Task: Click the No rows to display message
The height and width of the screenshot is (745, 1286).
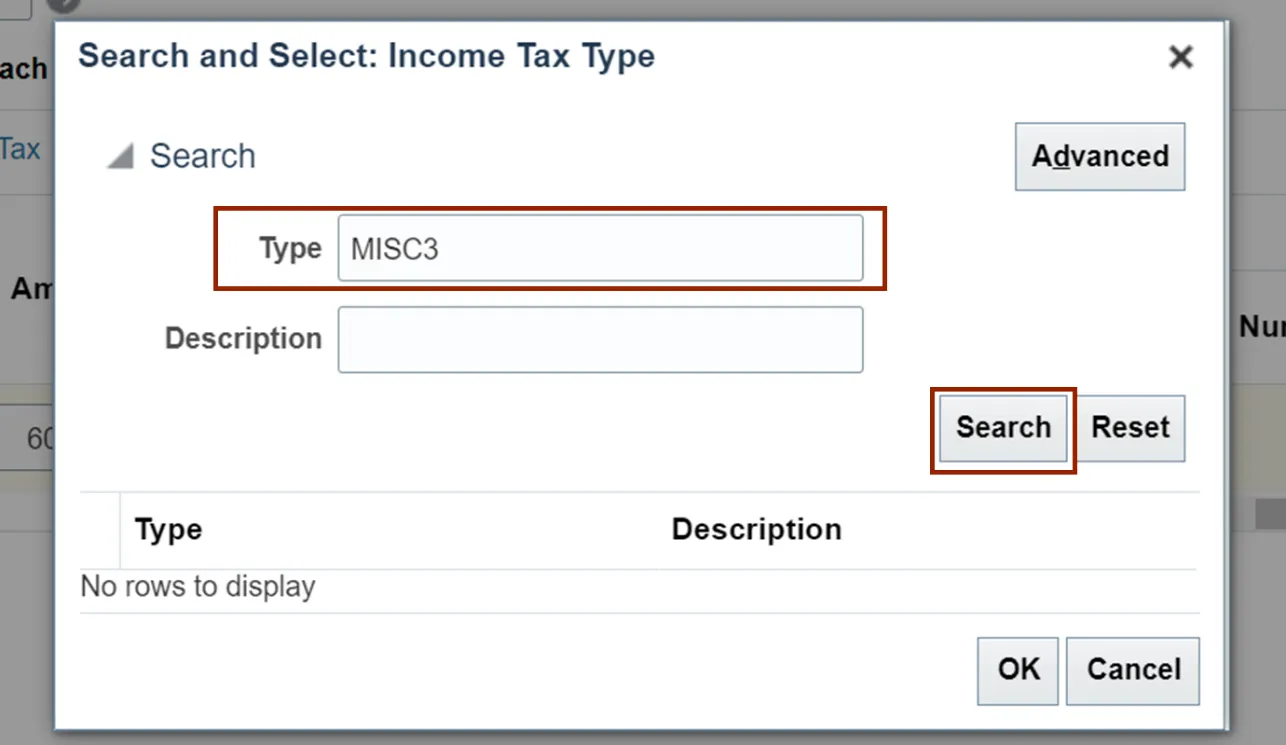Action: tap(198, 586)
